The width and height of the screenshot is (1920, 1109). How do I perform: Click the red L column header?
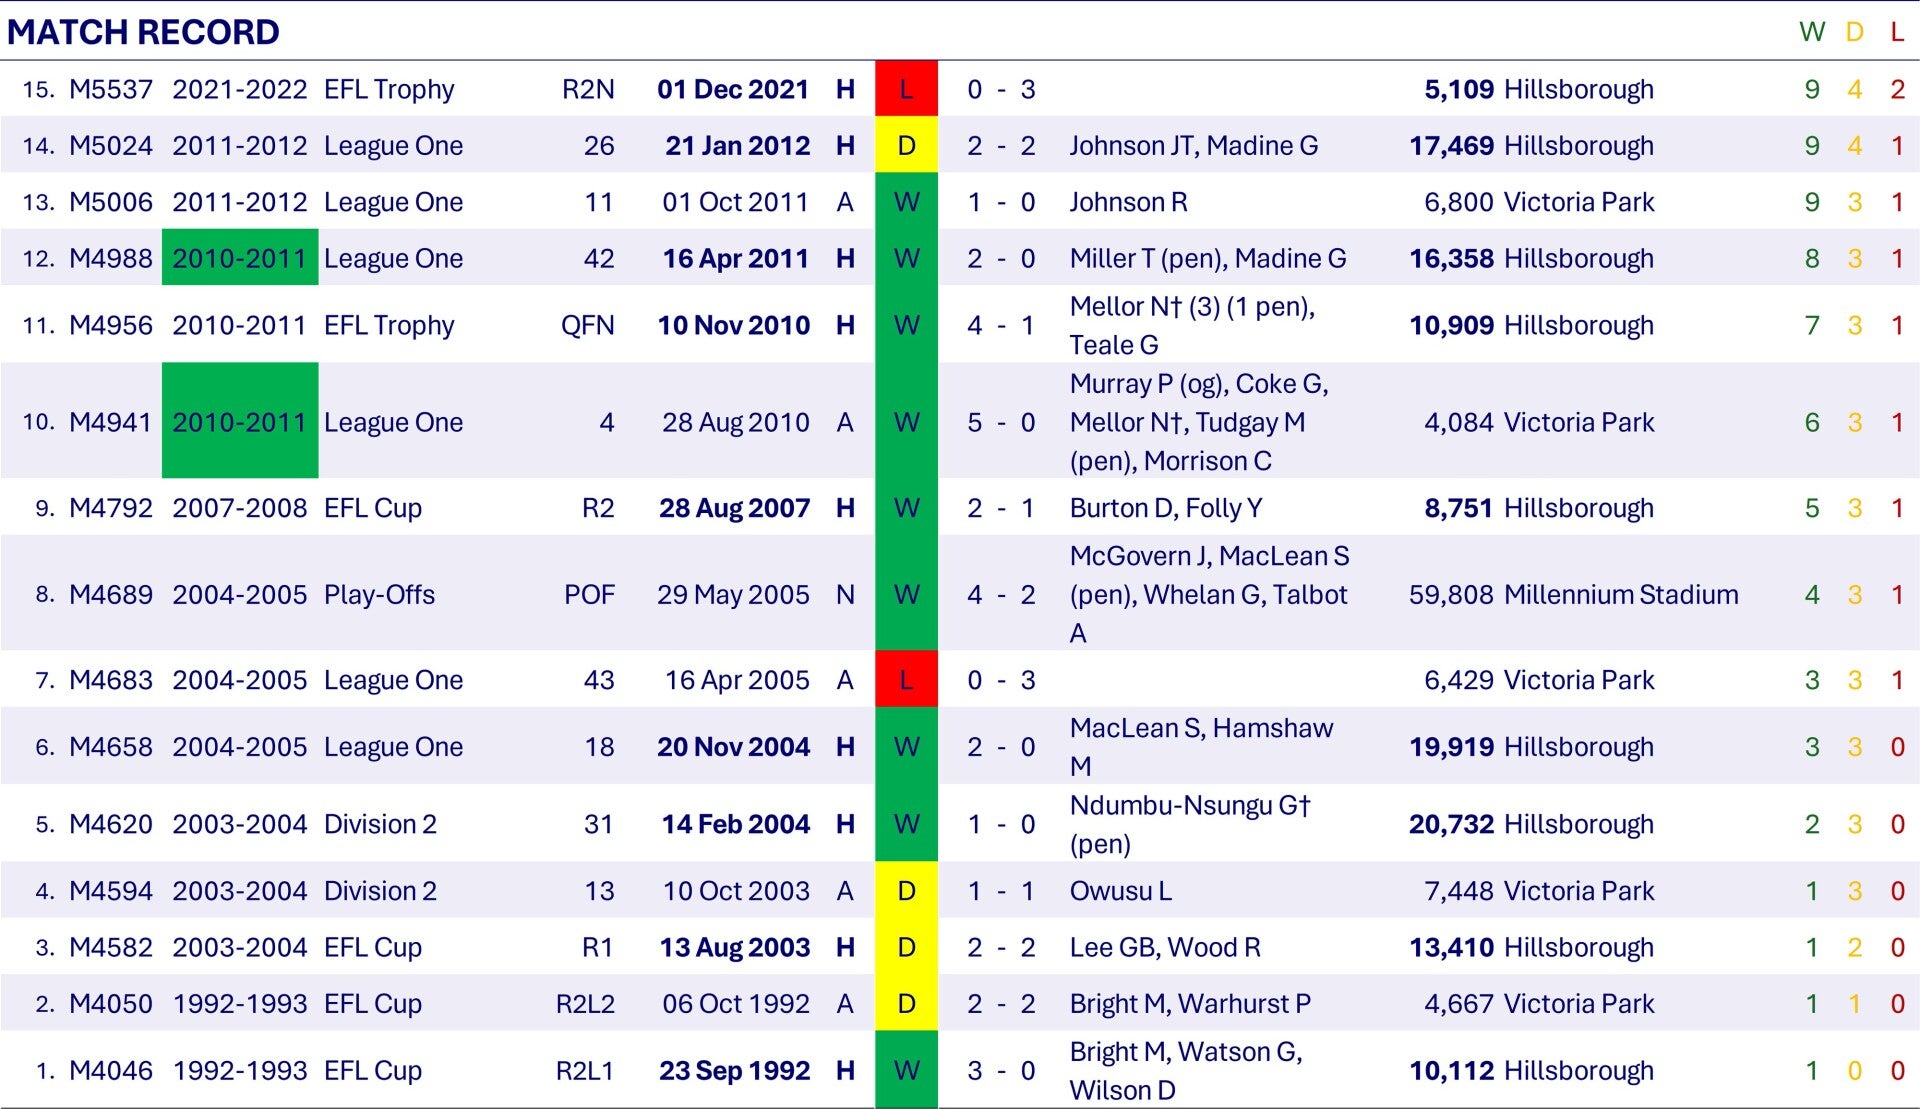(x=1896, y=32)
